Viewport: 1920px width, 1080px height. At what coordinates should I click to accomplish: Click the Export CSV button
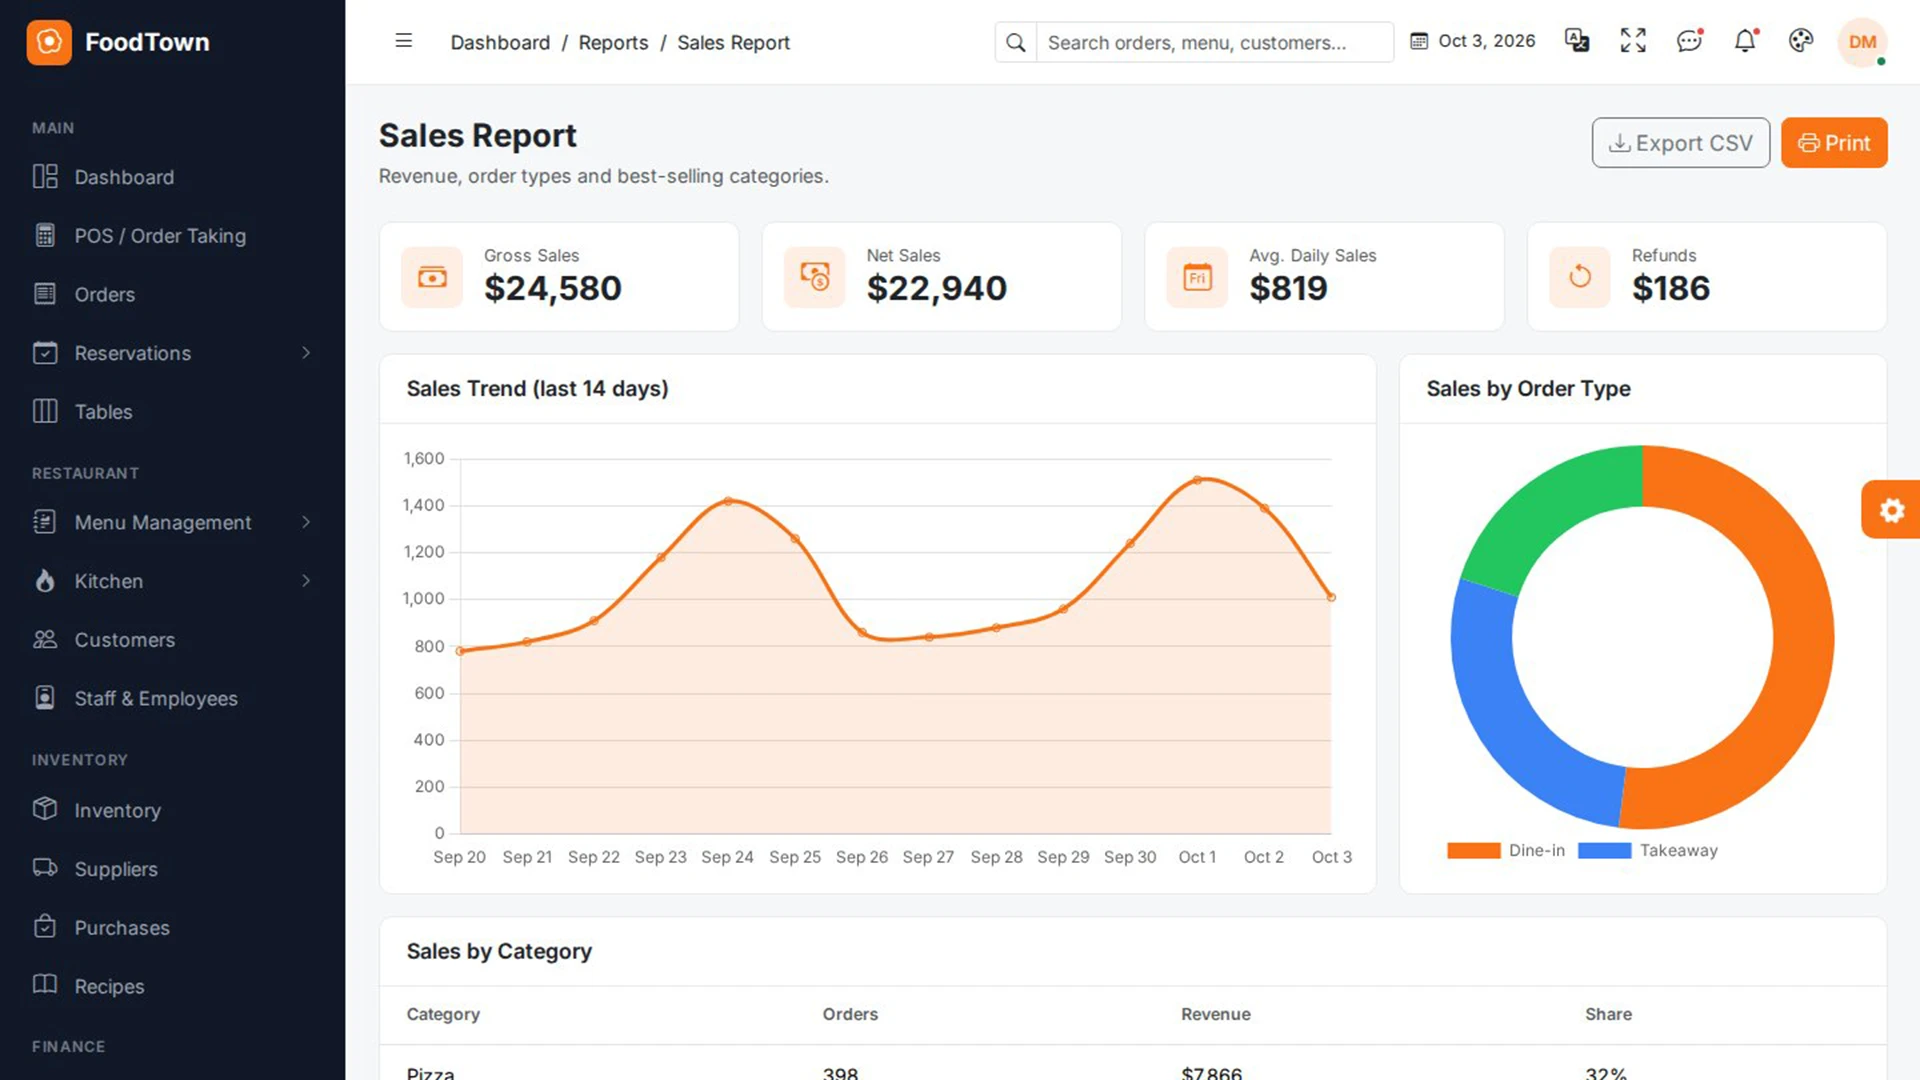point(1680,143)
